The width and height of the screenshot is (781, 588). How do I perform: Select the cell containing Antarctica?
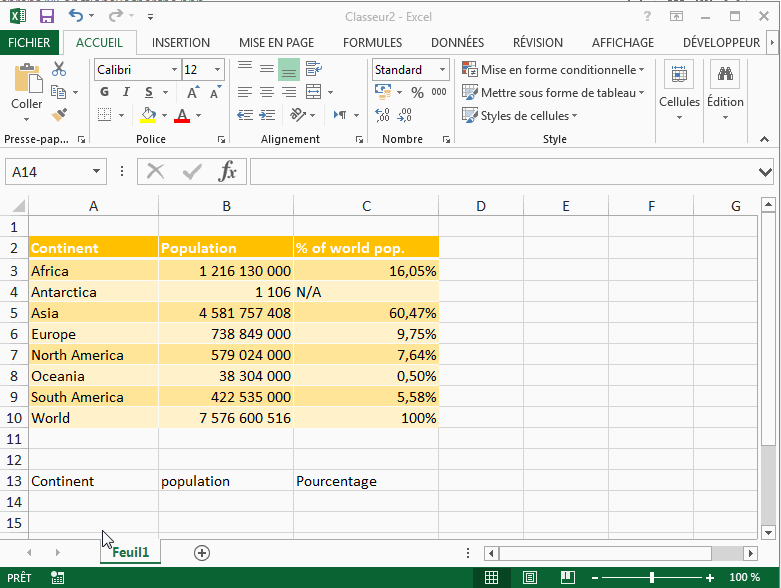[x=94, y=292]
